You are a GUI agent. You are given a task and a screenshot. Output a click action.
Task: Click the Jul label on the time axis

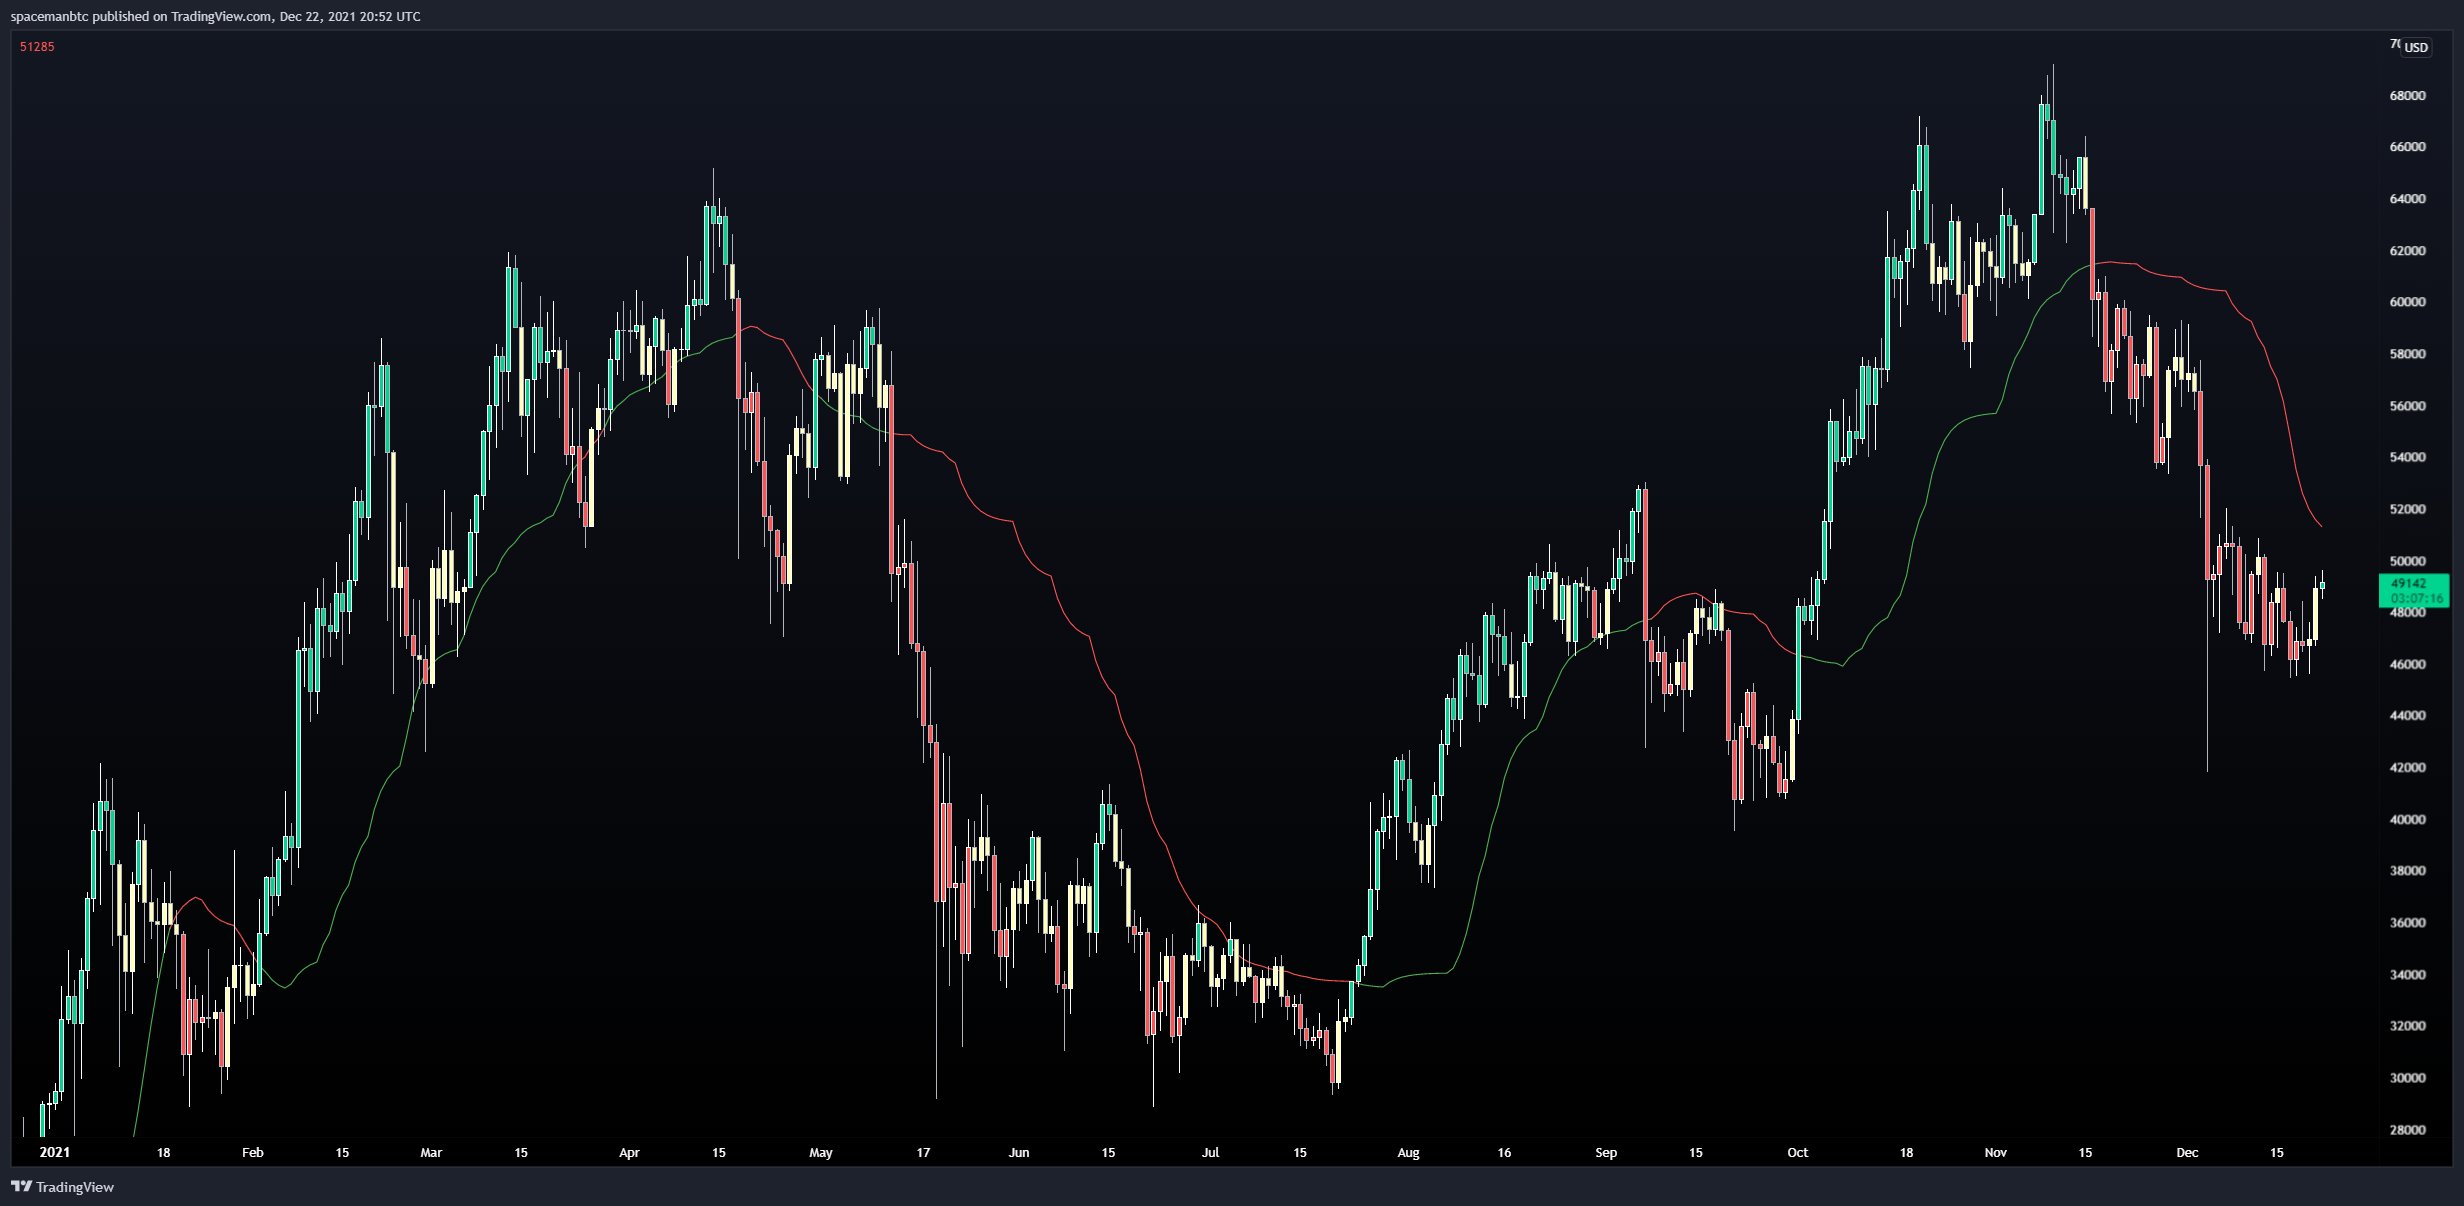1210,1152
